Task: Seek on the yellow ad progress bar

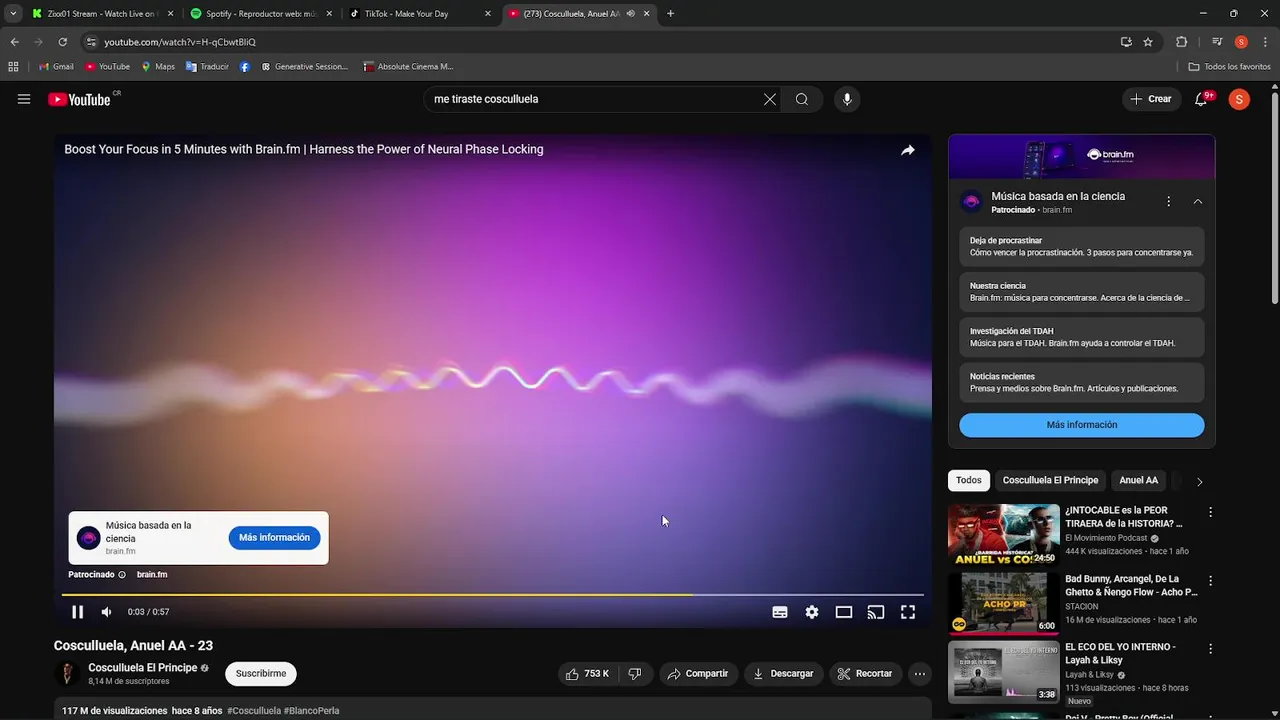Action: click(x=492, y=595)
